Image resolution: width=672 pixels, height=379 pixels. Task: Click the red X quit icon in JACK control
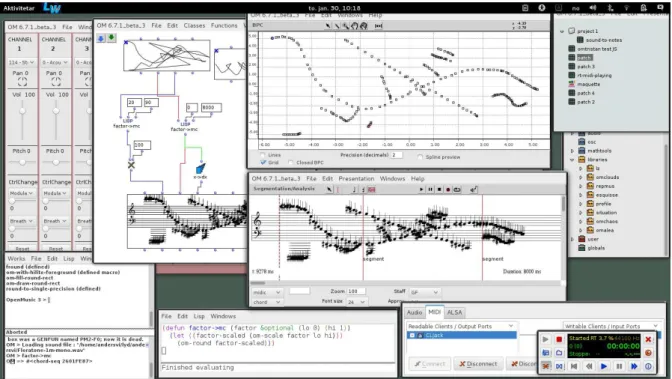(x=648, y=339)
